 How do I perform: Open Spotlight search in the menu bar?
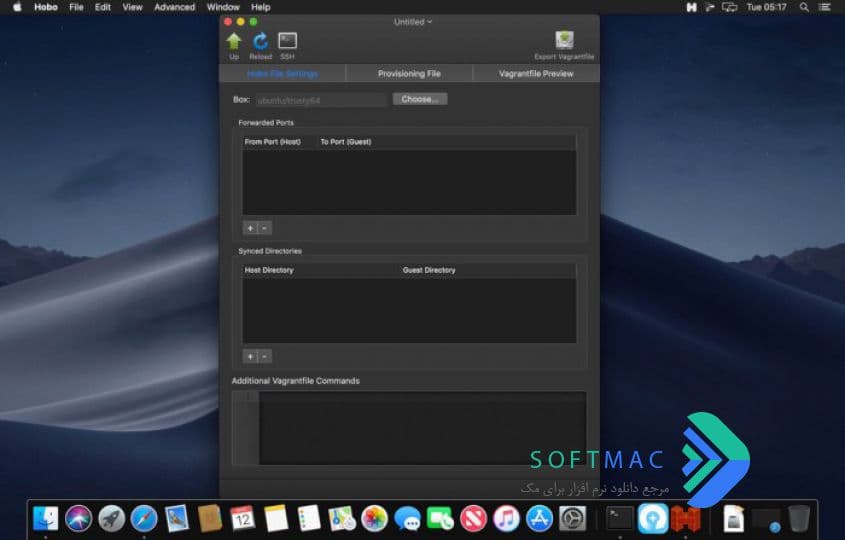tap(804, 7)
